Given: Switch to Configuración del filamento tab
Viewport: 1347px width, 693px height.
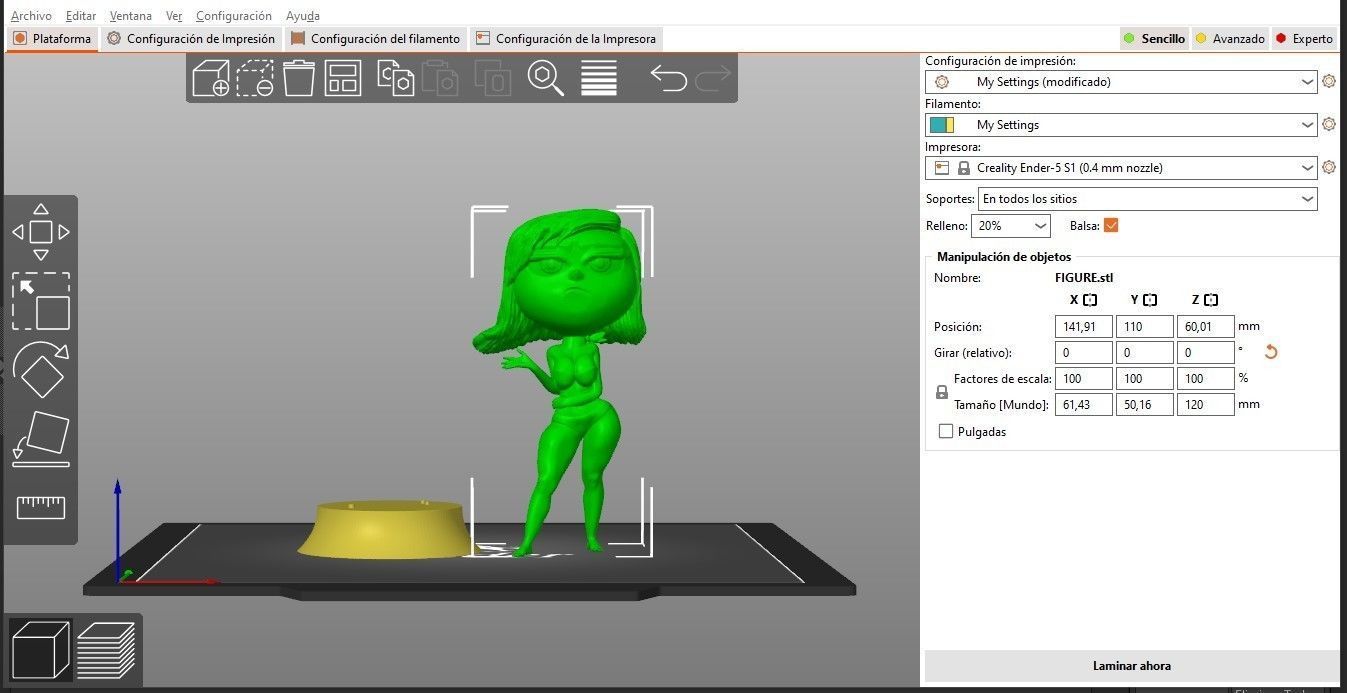Looking at the screenshot, I should tap(375, 39).
